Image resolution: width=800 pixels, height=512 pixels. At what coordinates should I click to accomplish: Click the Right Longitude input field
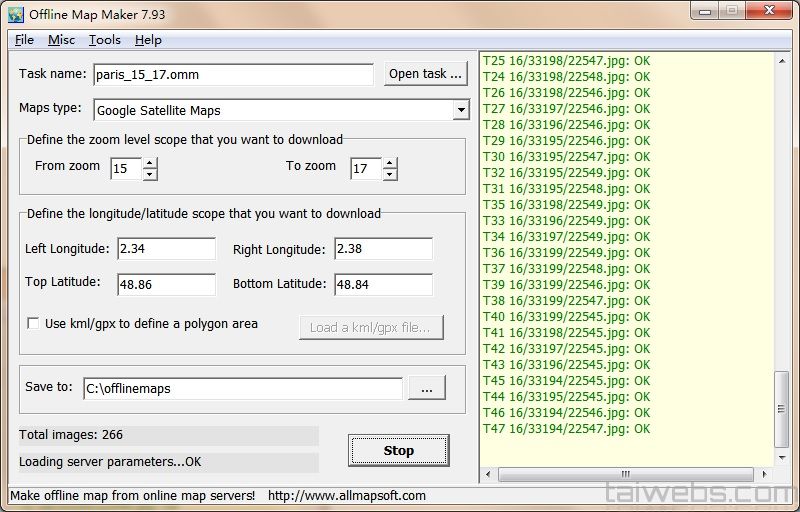click(383, 249)
